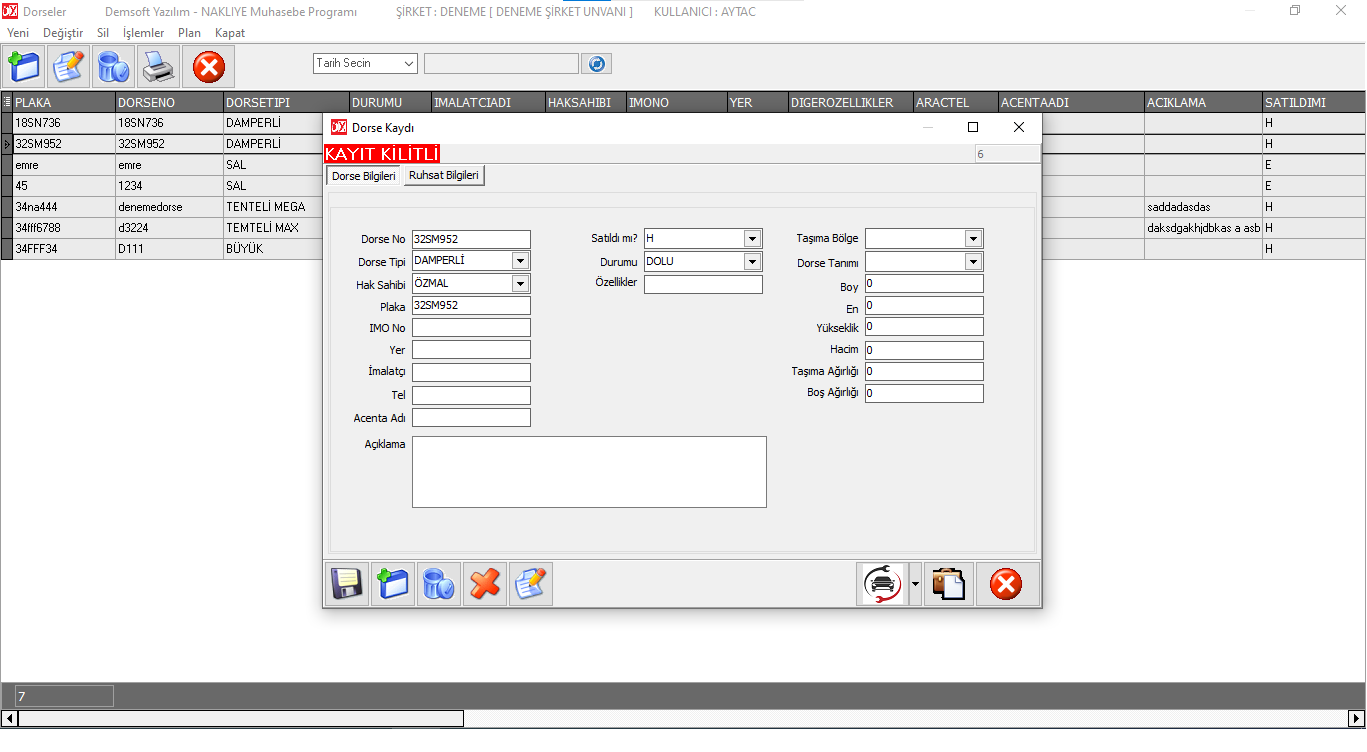Click the Yer input field
Screen dimensions: 1367x752
[x=471, y=350]
